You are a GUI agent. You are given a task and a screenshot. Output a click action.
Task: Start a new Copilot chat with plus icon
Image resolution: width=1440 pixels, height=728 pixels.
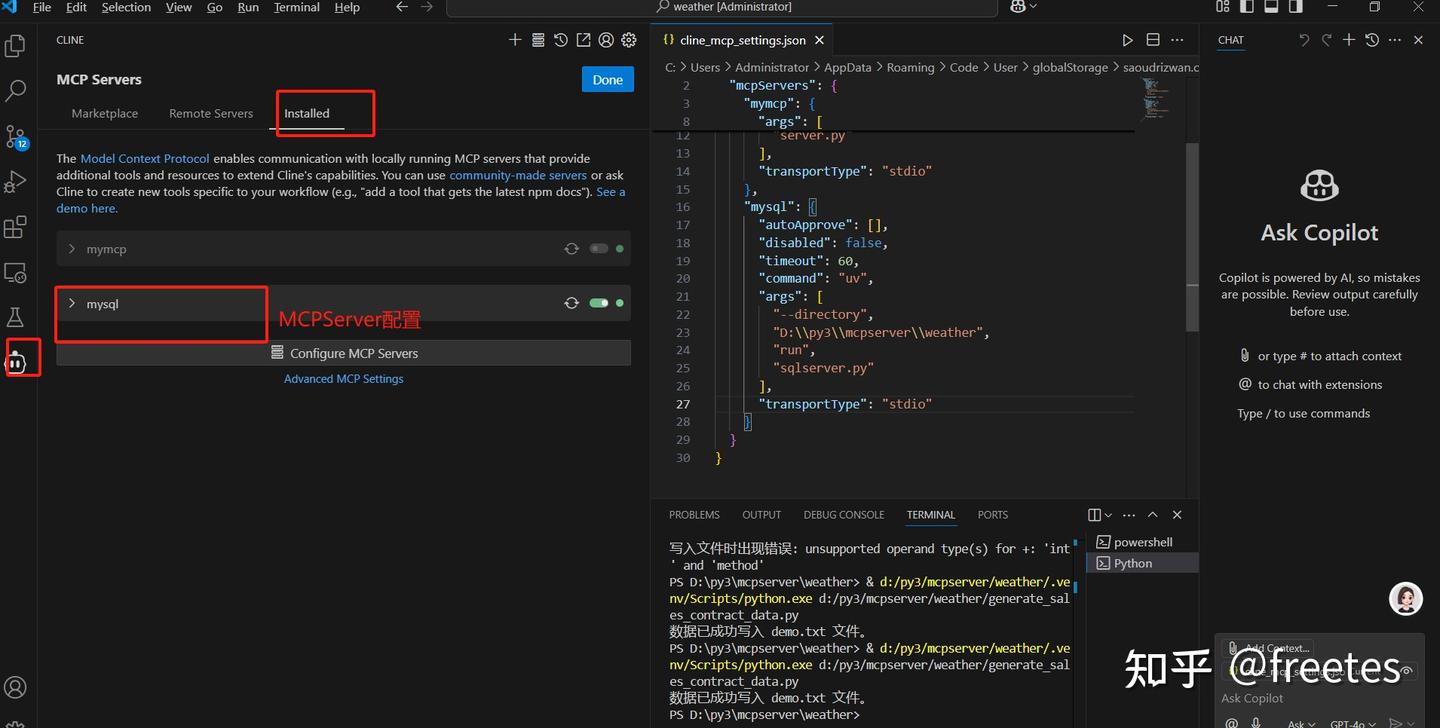pyautogui.click(x=1349, y=40)
